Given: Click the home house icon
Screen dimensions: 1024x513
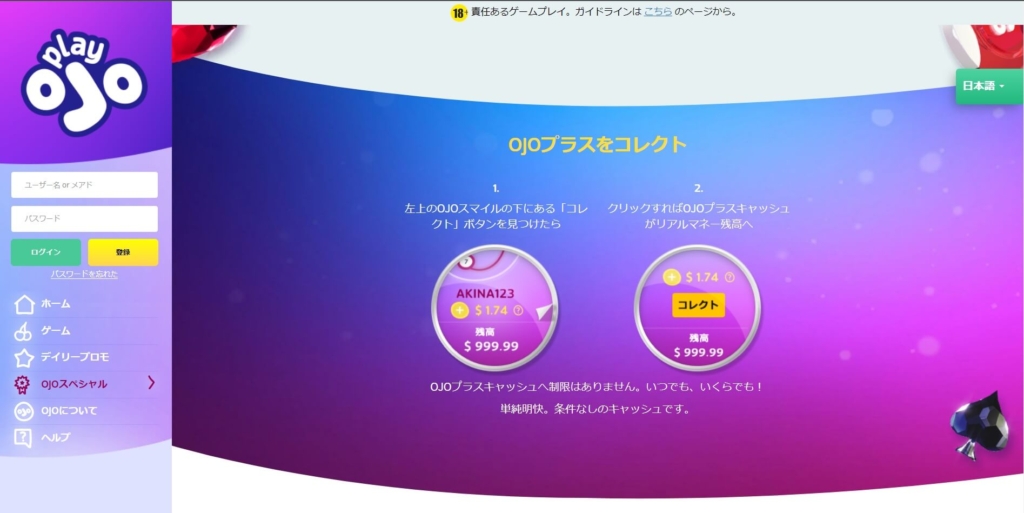Looking at the screenshot, I should click(x=24, y=304).
